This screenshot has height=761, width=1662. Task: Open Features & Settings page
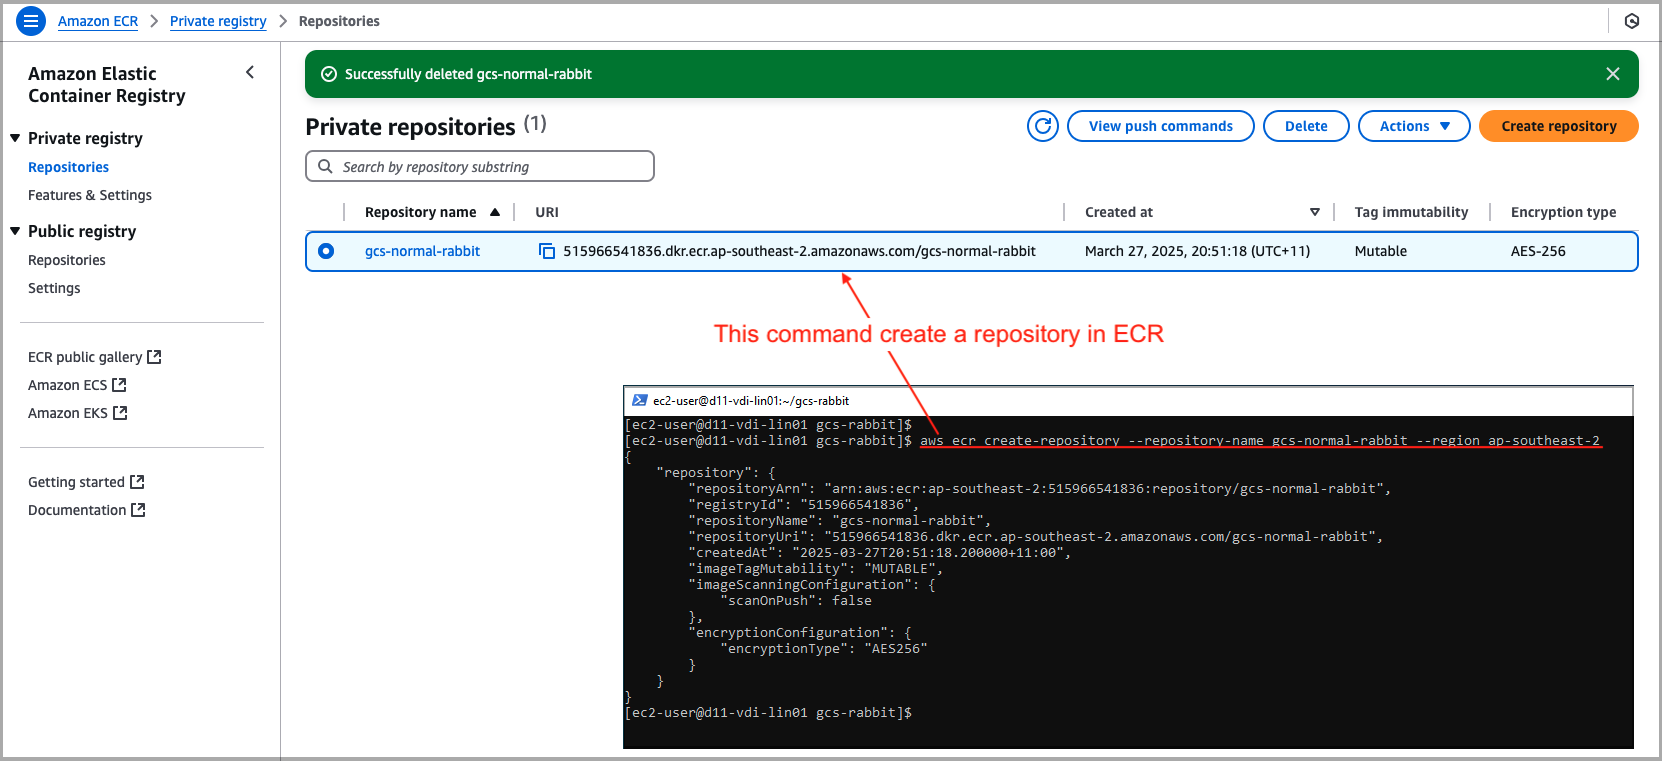click(90, 195)
